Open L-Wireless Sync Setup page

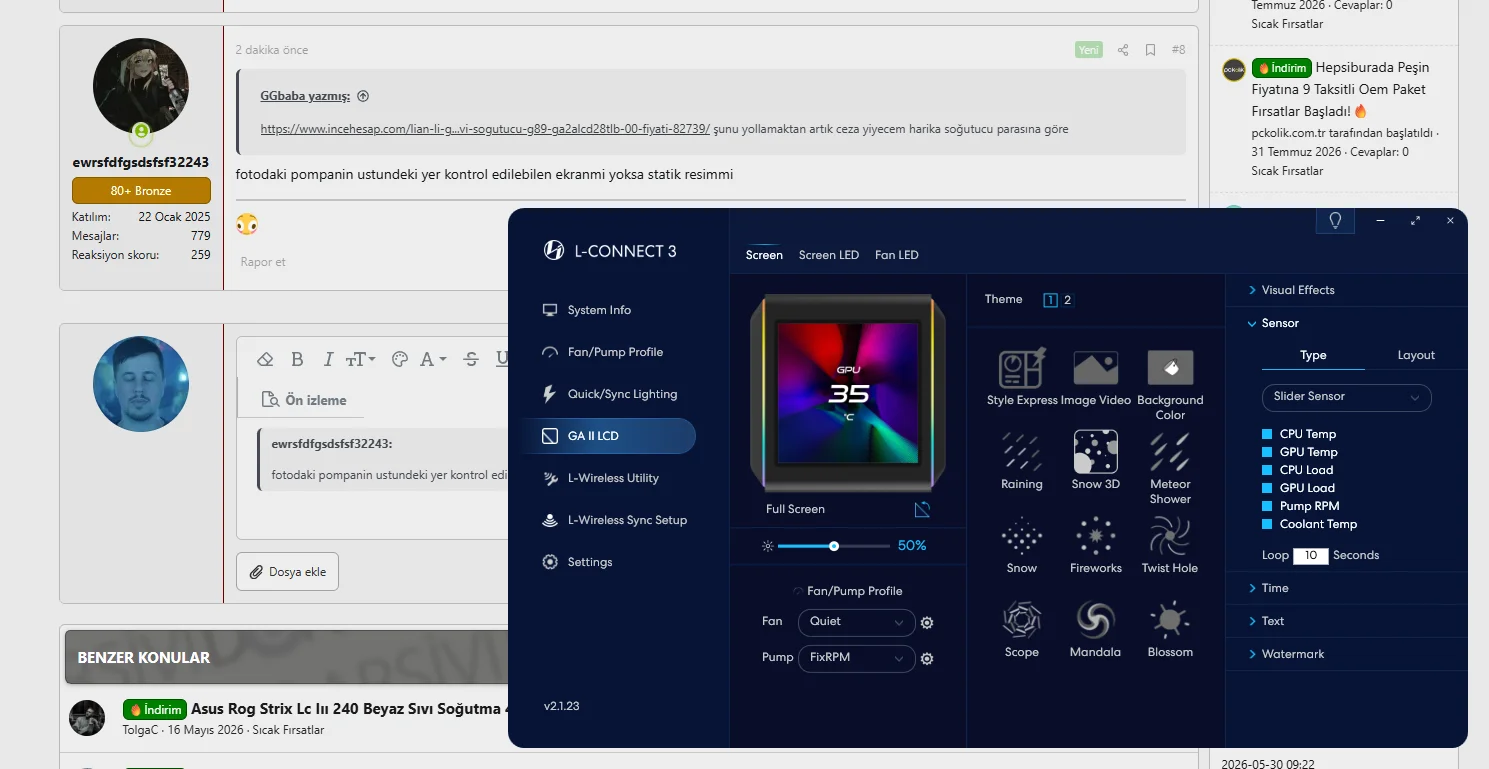627,520
